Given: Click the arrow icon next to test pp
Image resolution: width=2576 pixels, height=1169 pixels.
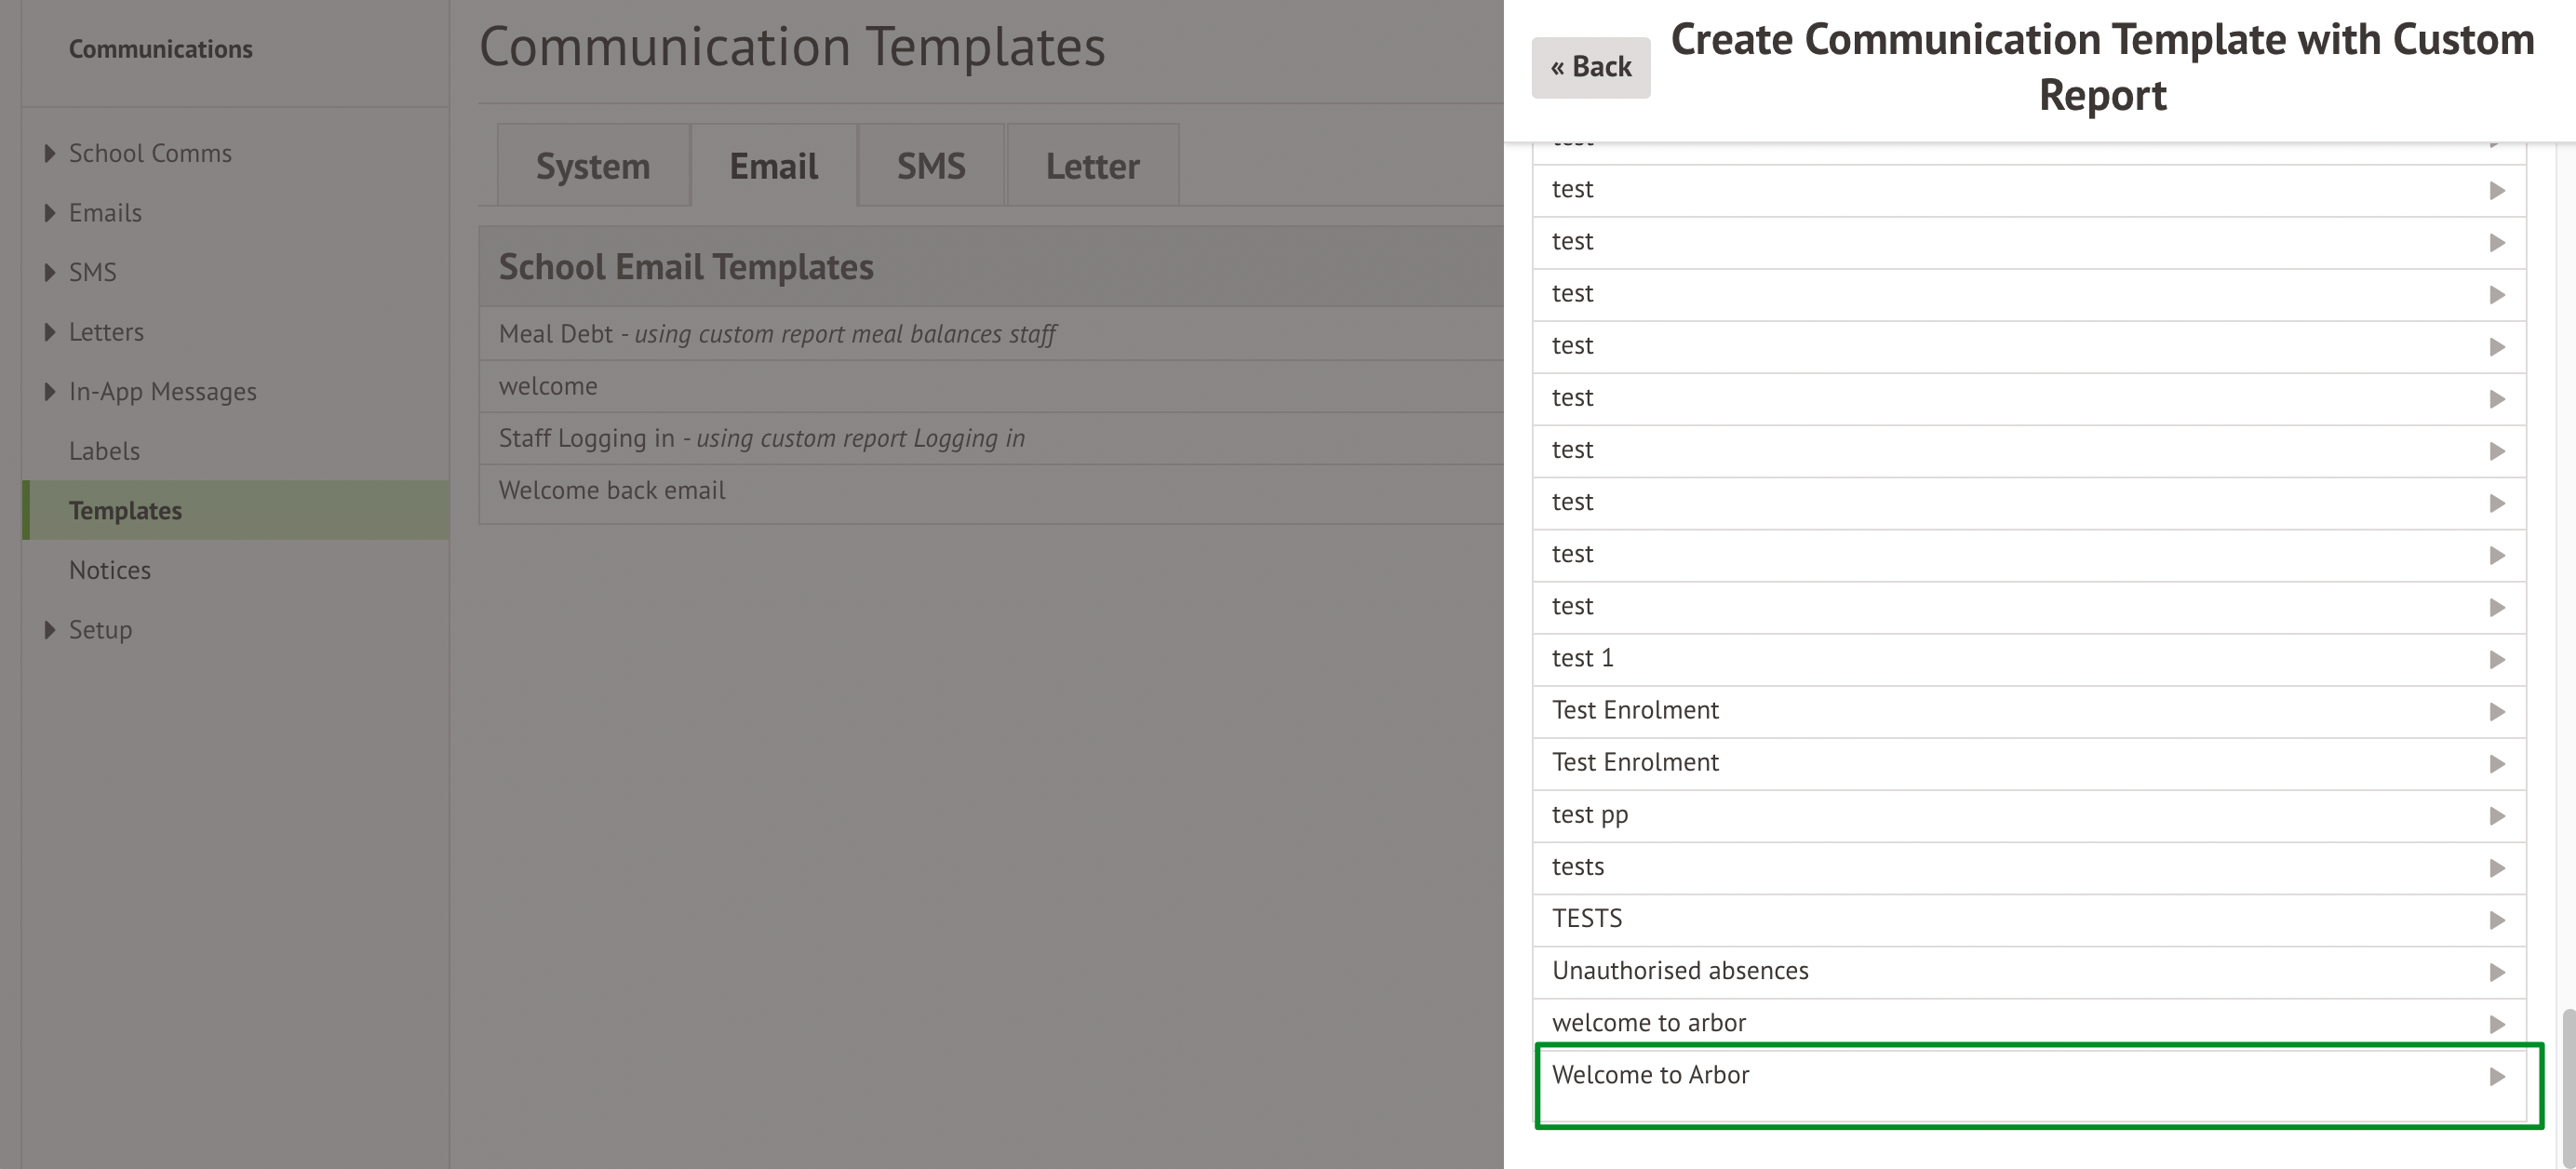Looking at the screenshot, I should point(2496,816).
